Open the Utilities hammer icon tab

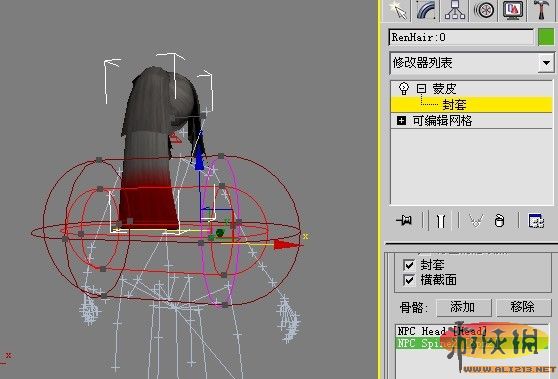[x=542, y=10]
